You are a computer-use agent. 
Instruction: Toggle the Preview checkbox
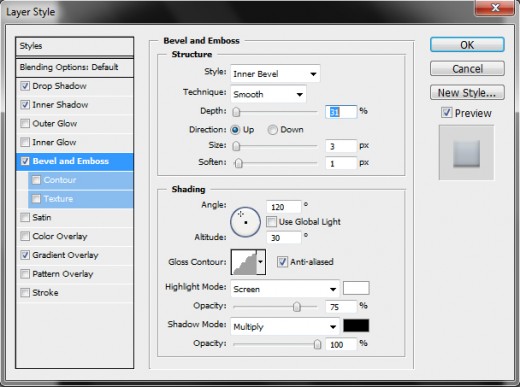[447, 113]
